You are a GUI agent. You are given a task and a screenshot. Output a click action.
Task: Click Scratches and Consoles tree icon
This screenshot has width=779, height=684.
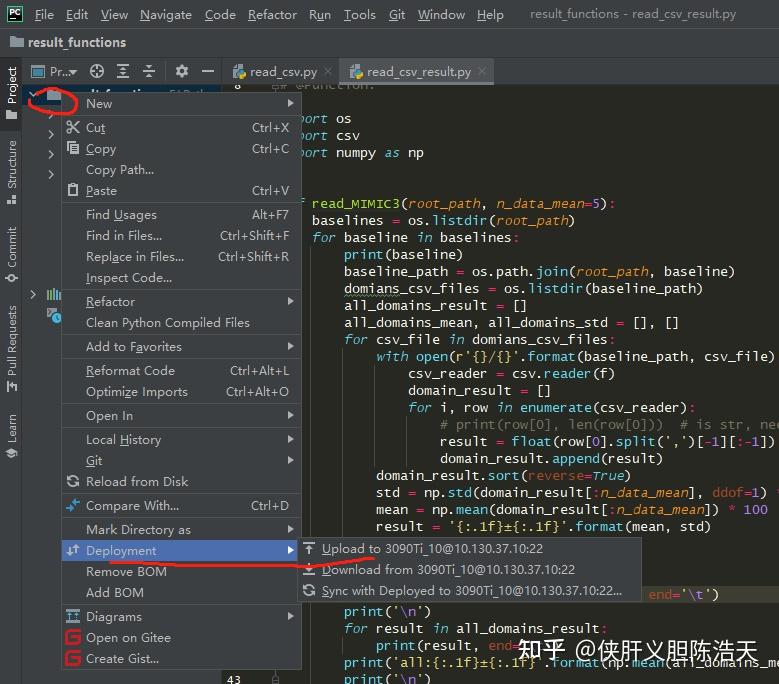pyautogui.click(x=53, y=315)
